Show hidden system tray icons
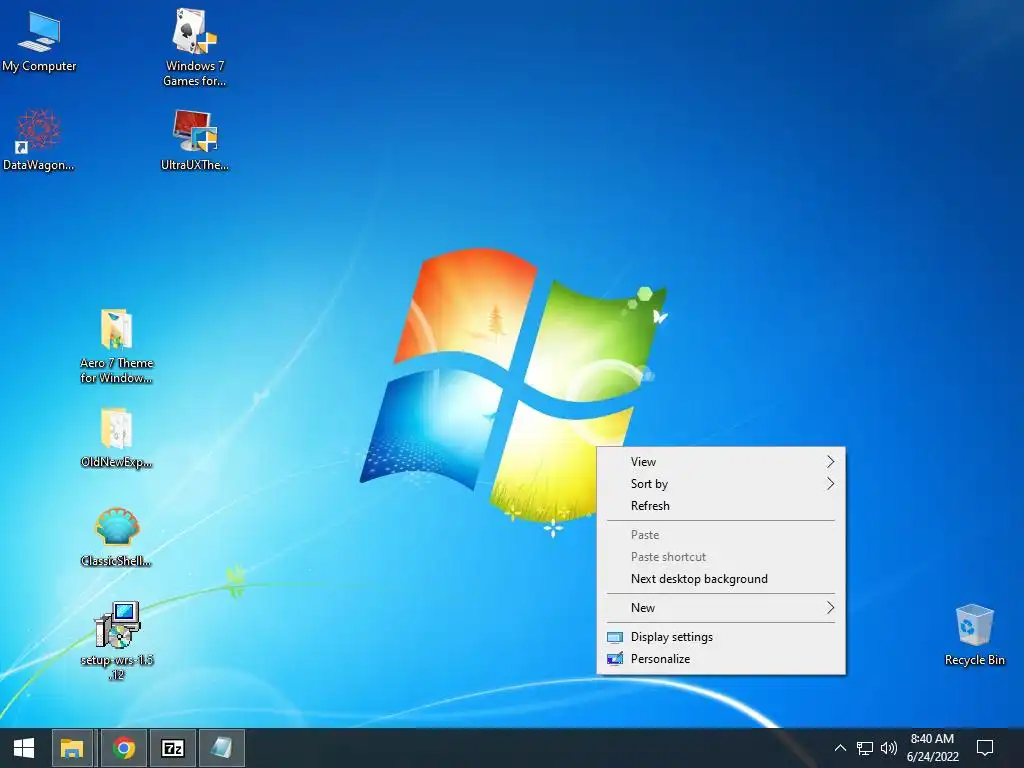The width and height of the screenshot is (1024, 768). click(840, 748)
